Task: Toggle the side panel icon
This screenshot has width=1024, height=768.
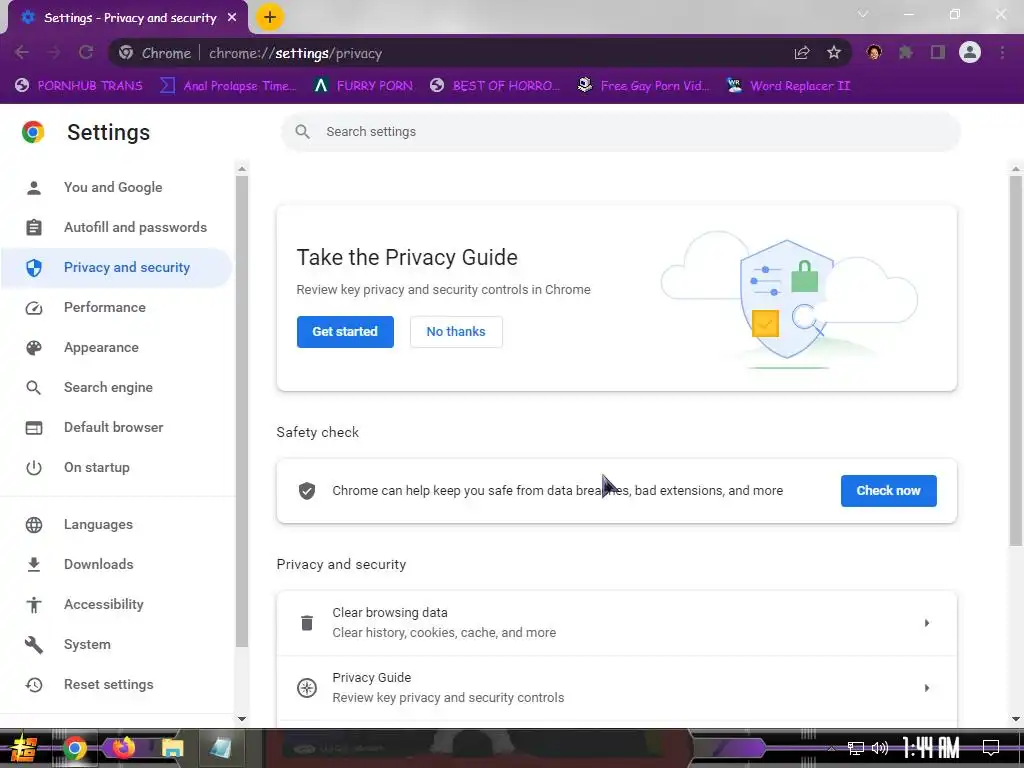Action: pyautogui.click(x=938, y=53)
